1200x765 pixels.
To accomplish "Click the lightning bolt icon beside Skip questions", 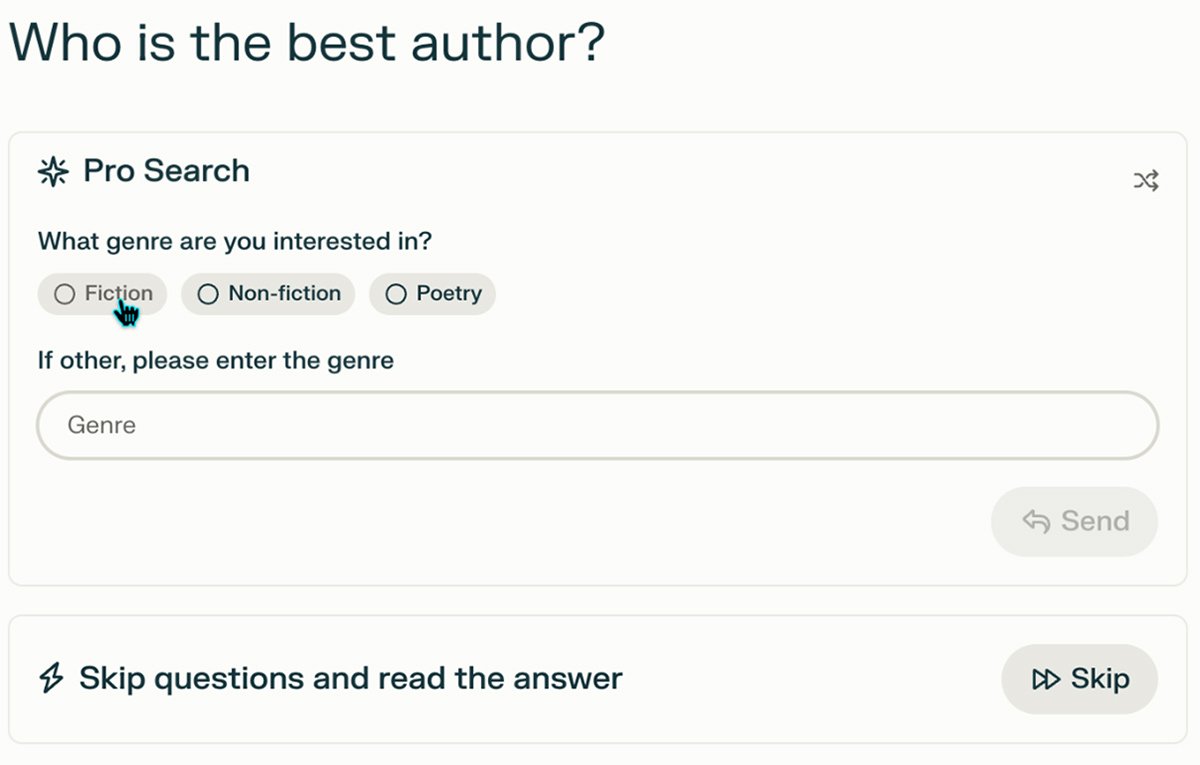I will pyautogui.click(x=51, y=679).
